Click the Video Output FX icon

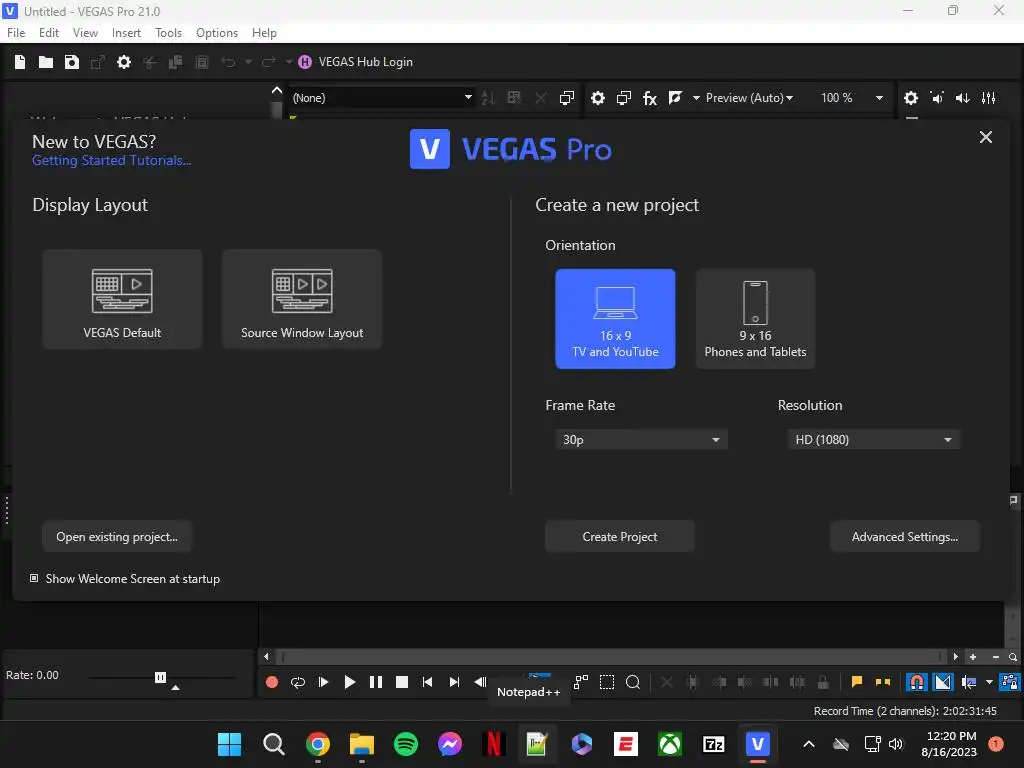(650, 98)
